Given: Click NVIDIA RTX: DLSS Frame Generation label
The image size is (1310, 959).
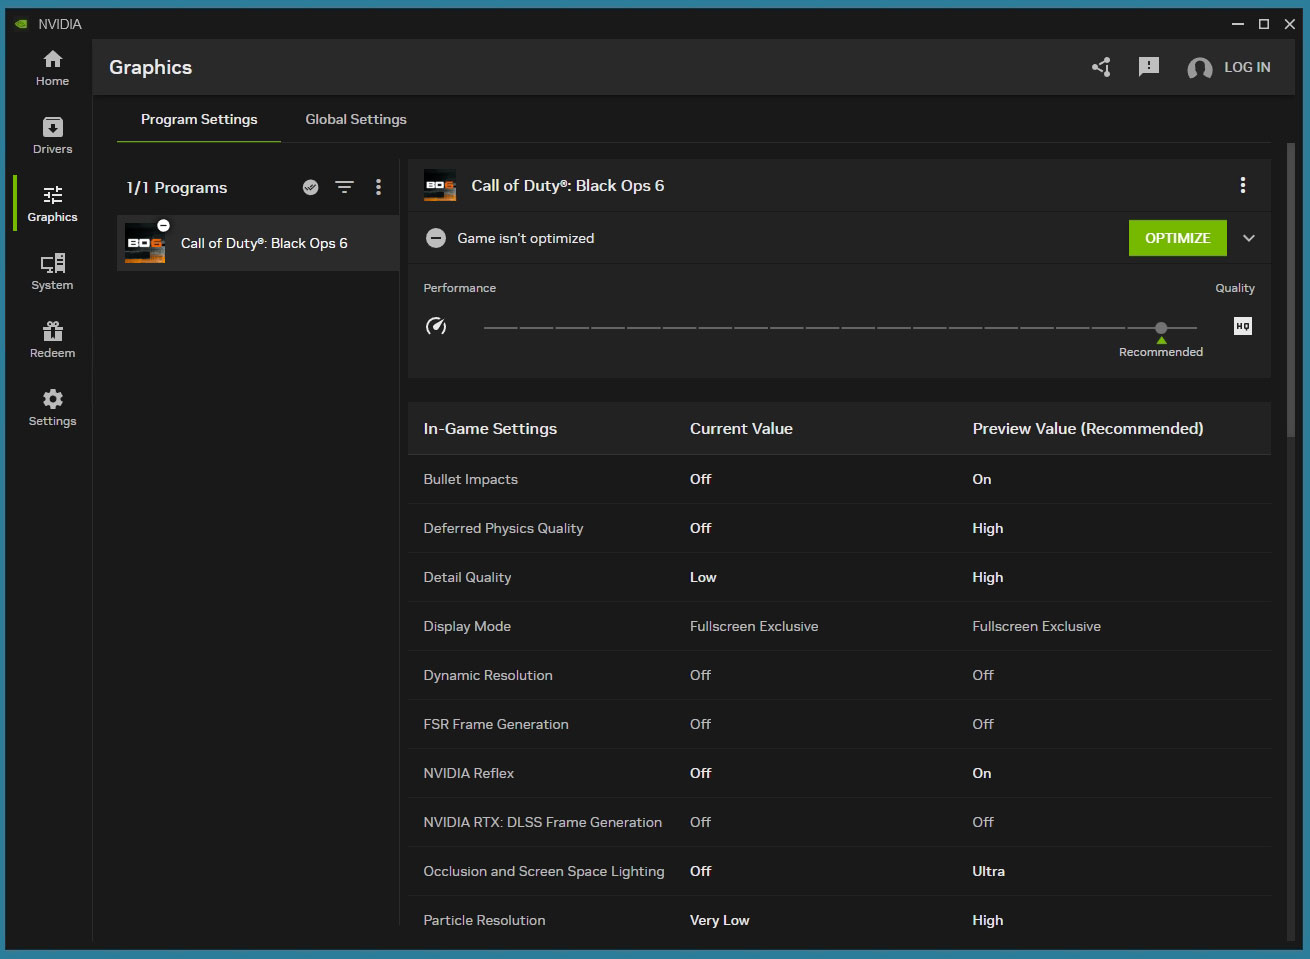Looking at the screenshot, I should coord(543,822).
